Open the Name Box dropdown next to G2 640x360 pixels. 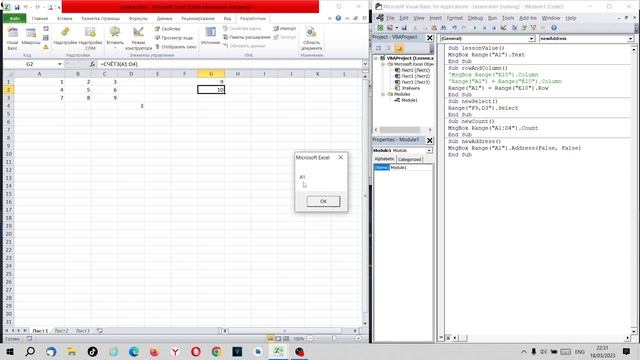[x=60, y=64]
